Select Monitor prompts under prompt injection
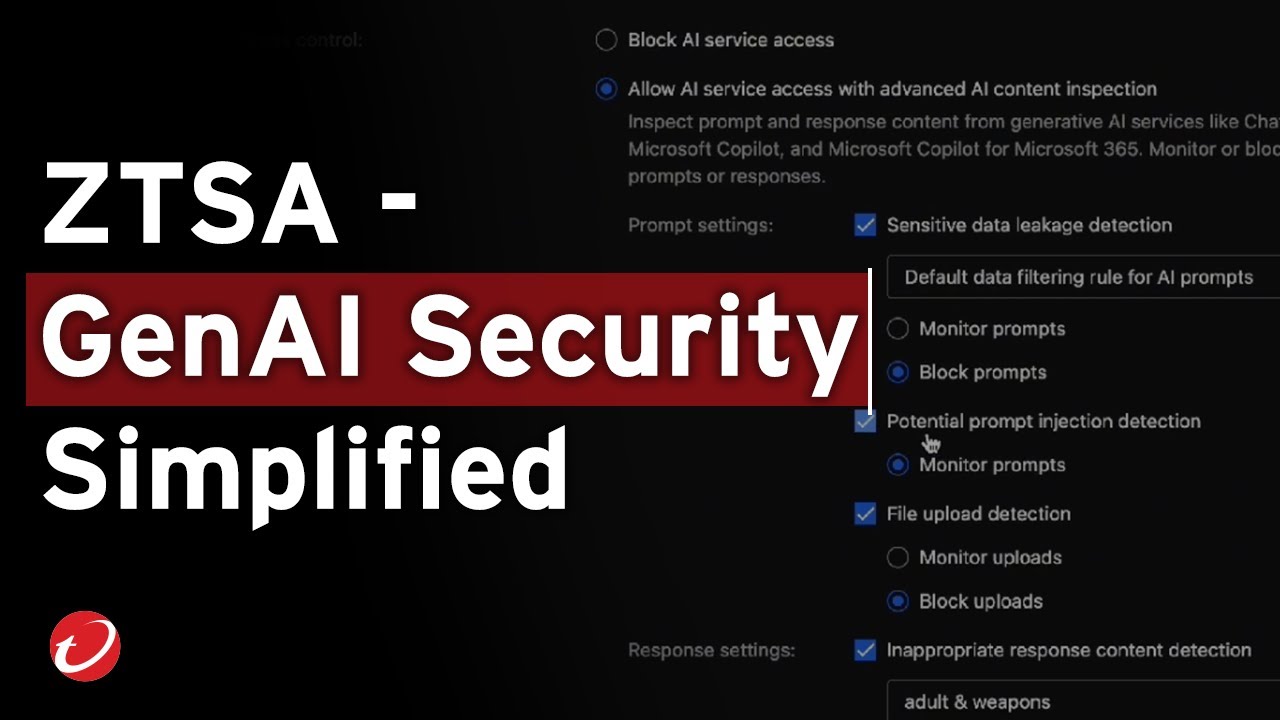The width and height of the screenshot is (1280, 720). coord(898,465)
